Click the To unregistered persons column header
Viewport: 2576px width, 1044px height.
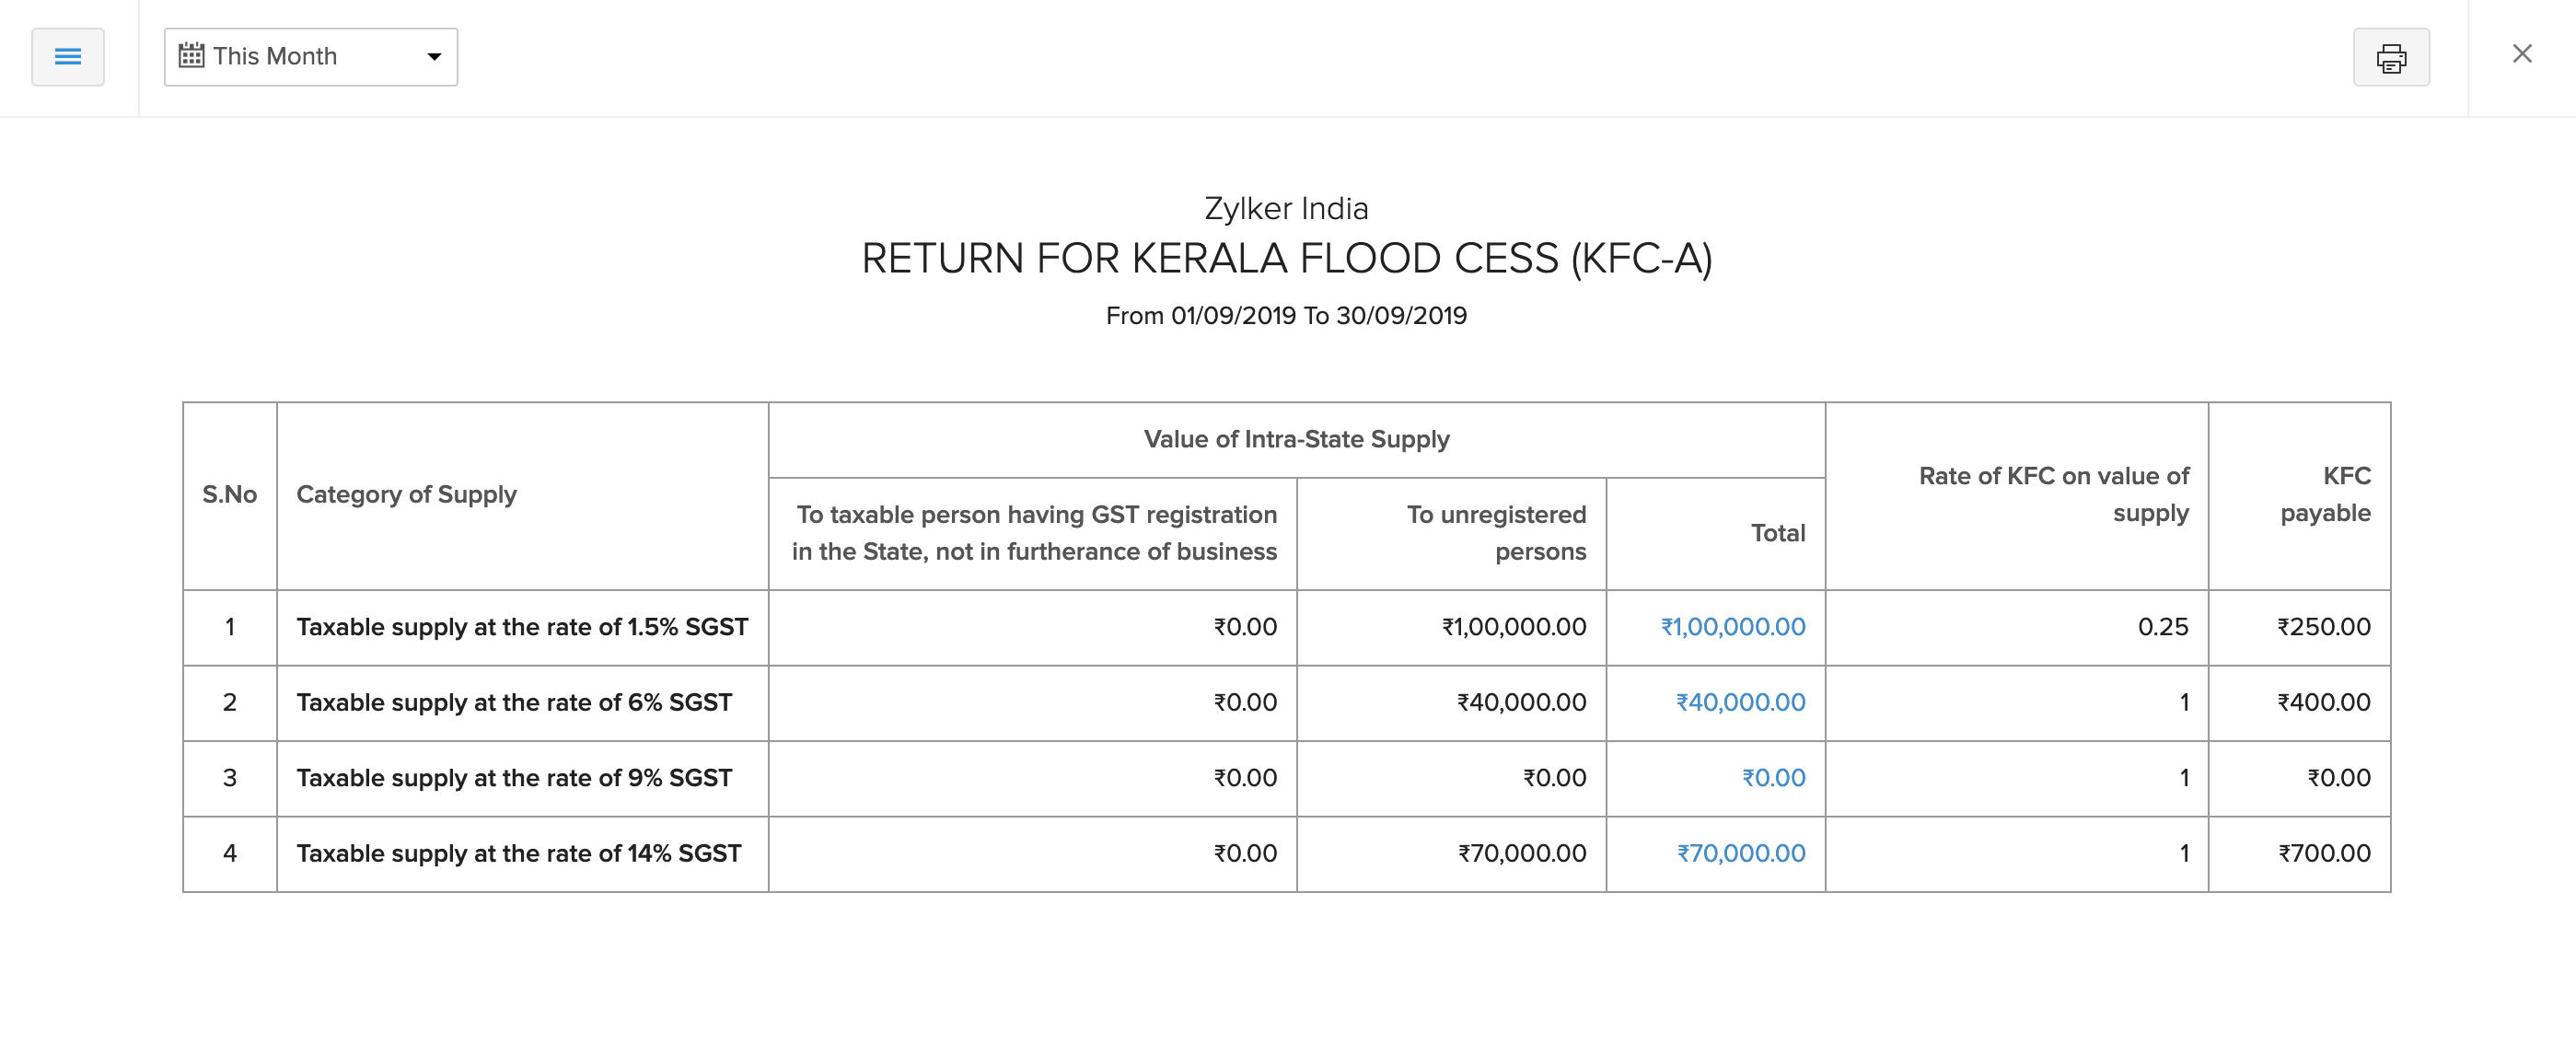point(1496,532)
